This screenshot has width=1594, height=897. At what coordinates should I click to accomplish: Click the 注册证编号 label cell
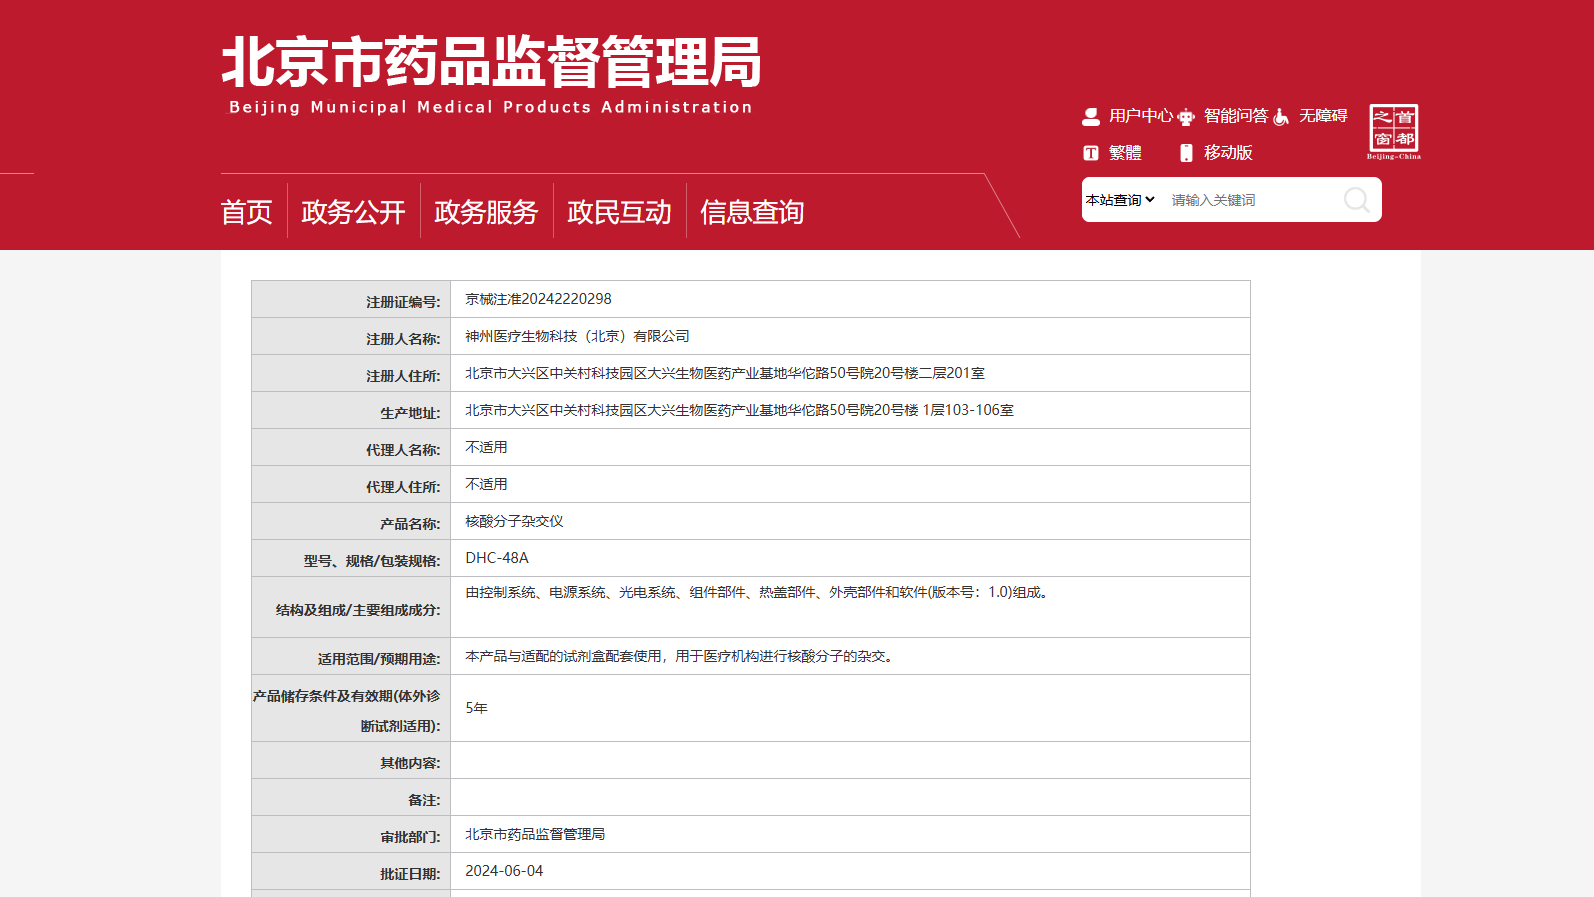pyautogui.click(x=351, y=299)
